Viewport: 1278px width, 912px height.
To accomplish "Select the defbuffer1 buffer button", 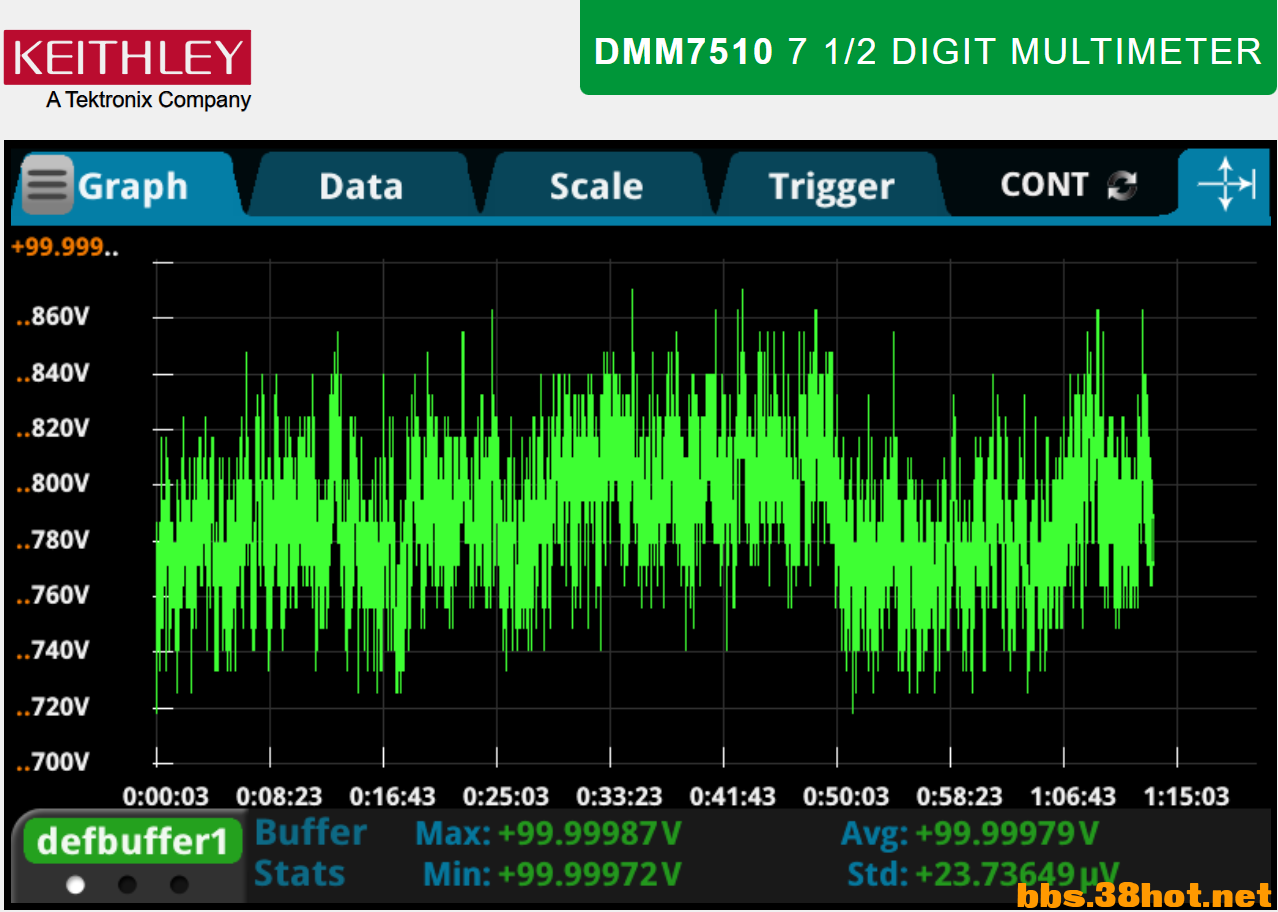I will pyautogui.click(x=133, y=841).
